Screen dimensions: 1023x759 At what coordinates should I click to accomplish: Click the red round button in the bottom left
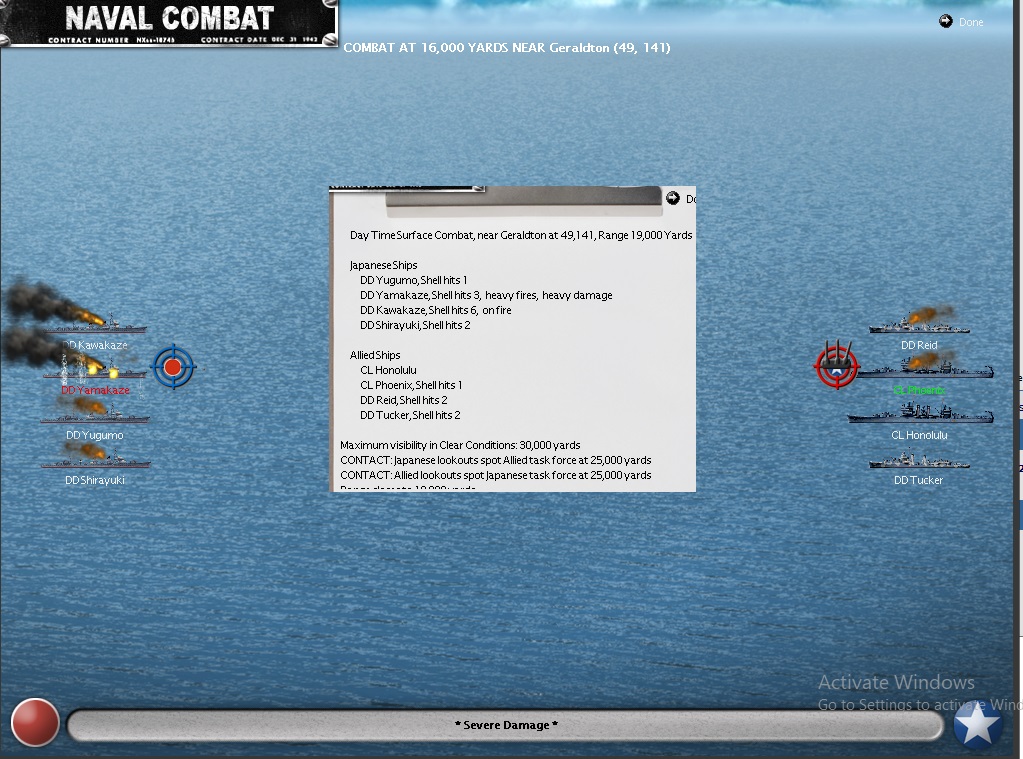pyautogui.click(x=35, y=722)
